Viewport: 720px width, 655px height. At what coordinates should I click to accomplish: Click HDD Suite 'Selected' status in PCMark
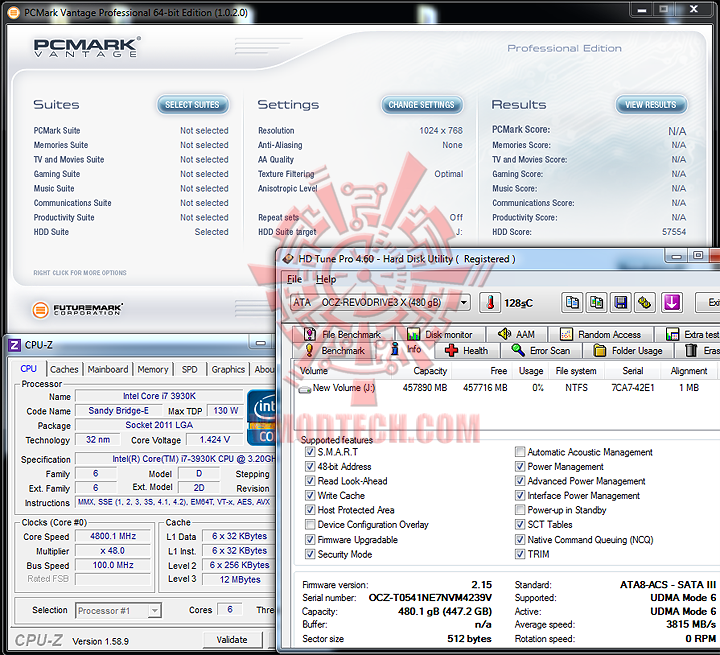pos(211,232)
